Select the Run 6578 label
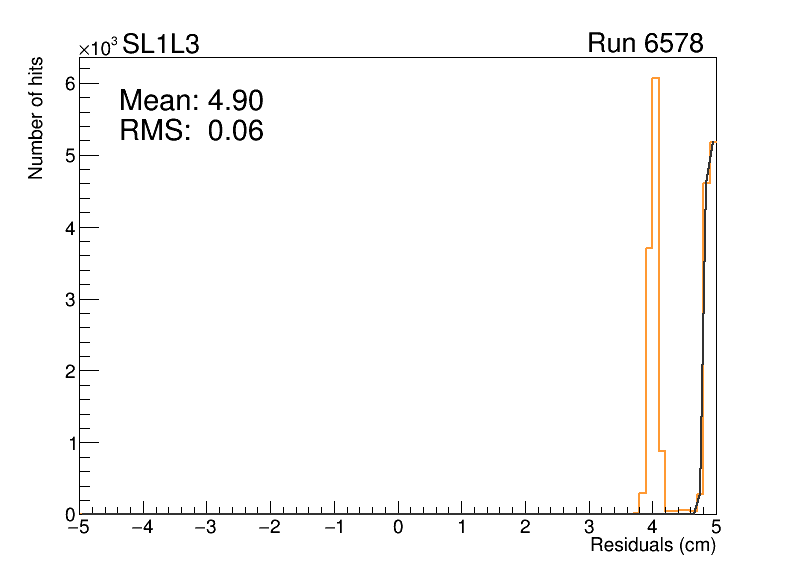This screenshot has height=572, width=796. click(645, 44)
